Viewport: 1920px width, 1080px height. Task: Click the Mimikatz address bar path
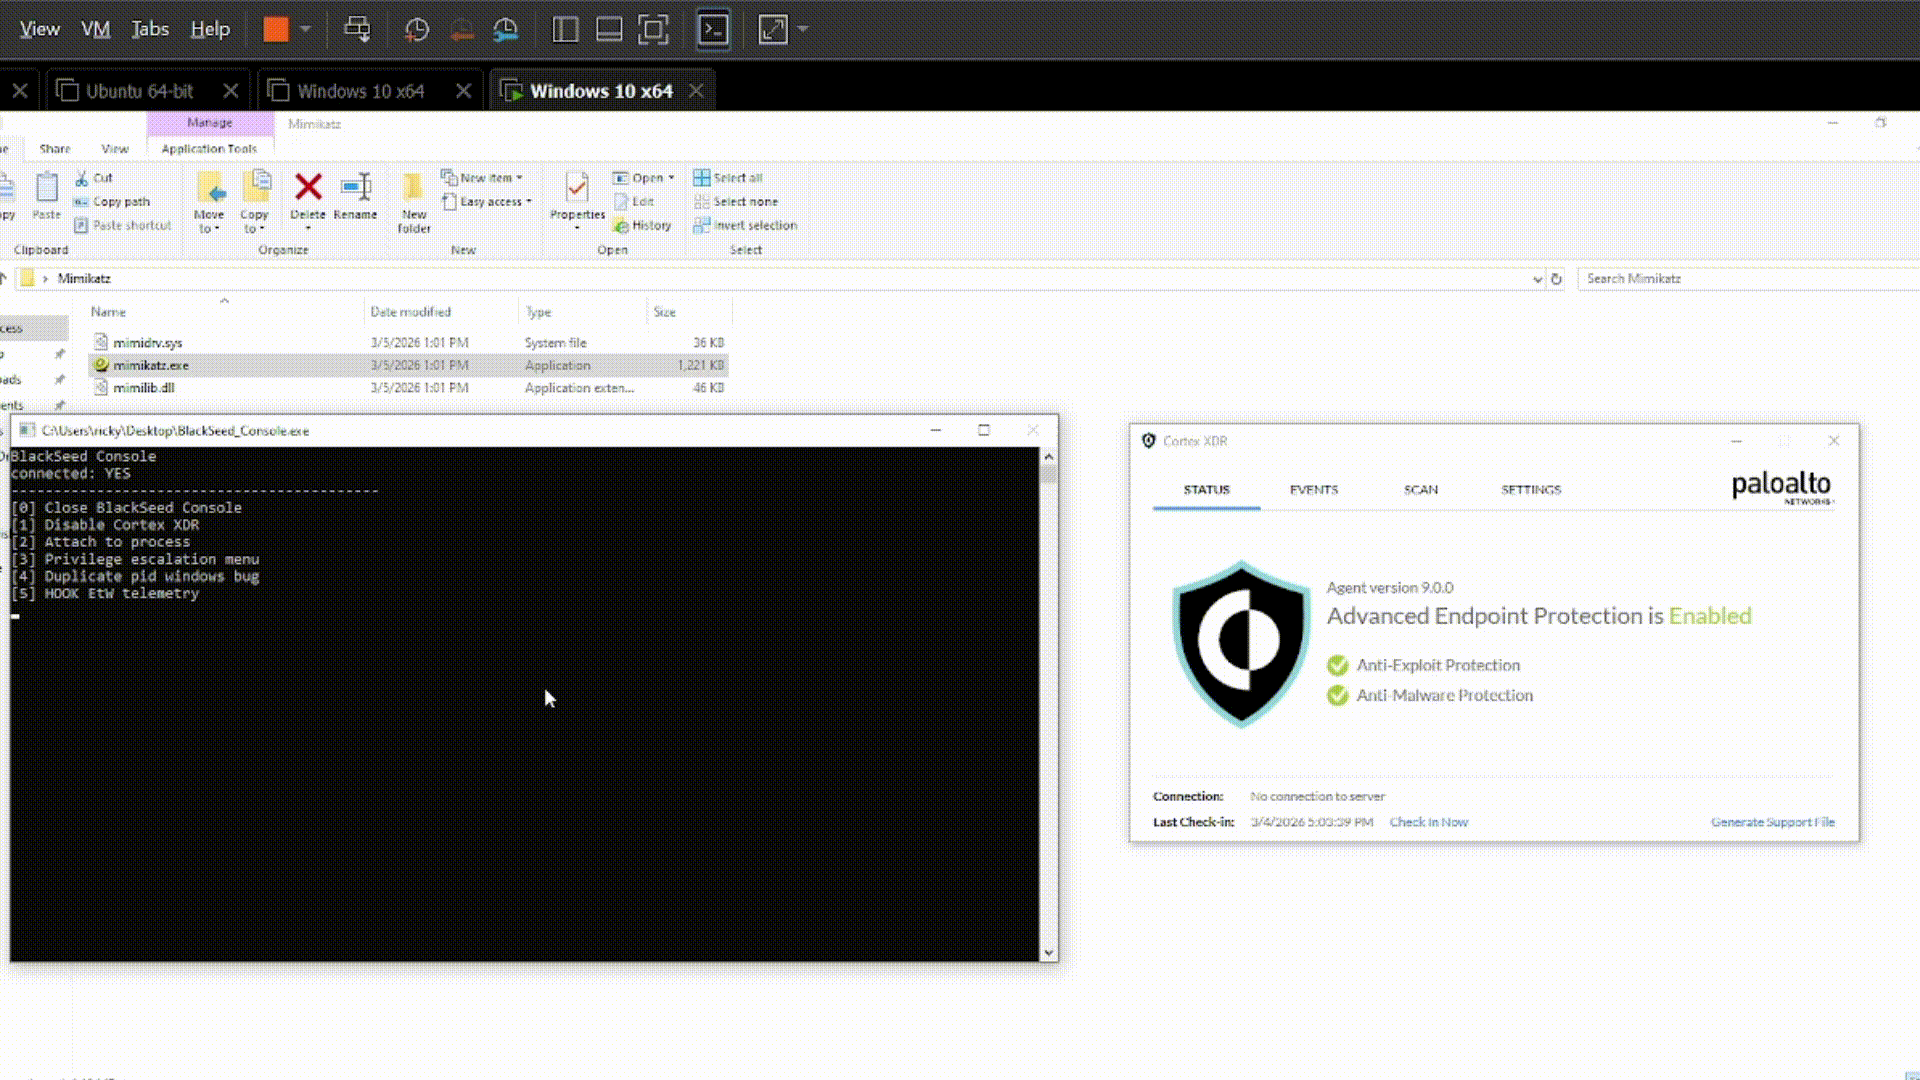pos(84,279)
